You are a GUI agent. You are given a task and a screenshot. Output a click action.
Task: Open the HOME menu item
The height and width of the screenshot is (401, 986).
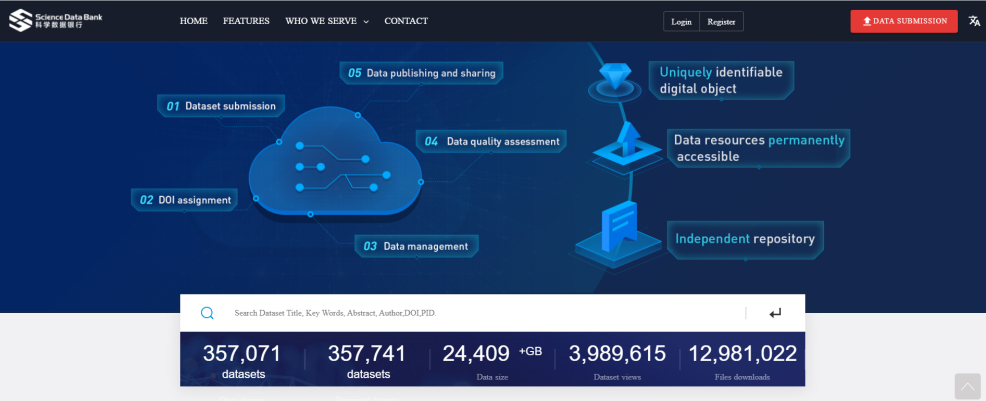point(193,21)
